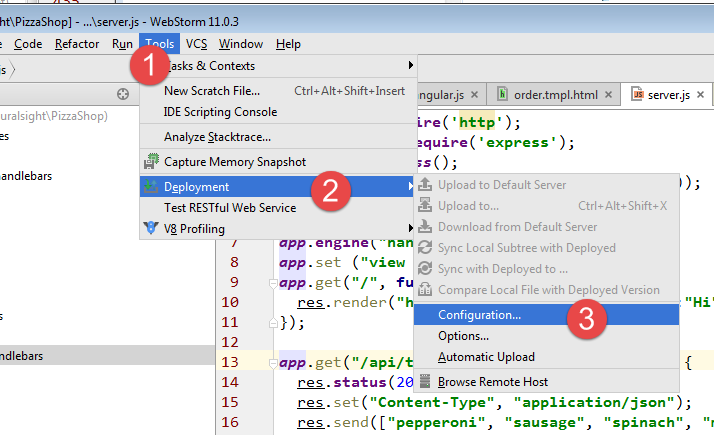Click the 'express' string in code
This screenshot has height=435, width=714.
tap(517, 143)
